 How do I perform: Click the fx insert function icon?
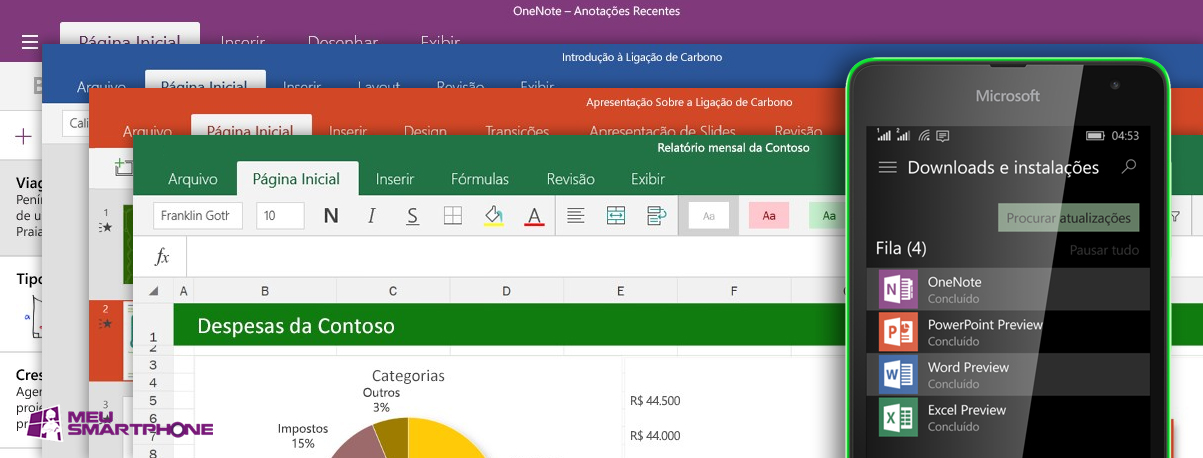coord(162,257)
